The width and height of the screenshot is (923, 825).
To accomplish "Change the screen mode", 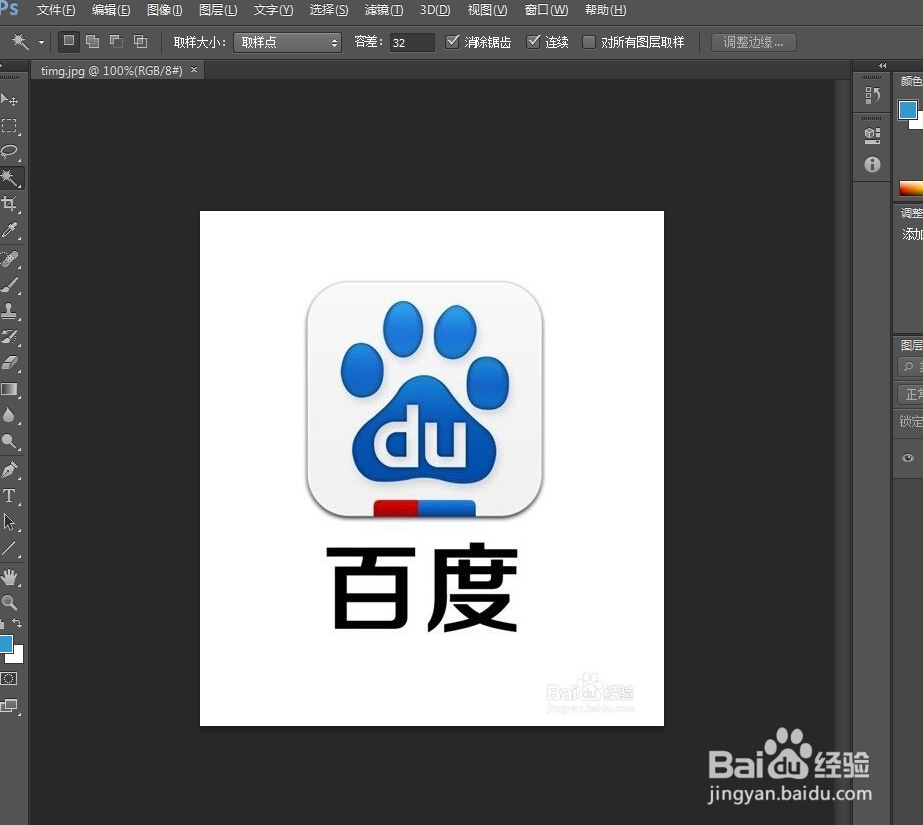I will [9, 705].
